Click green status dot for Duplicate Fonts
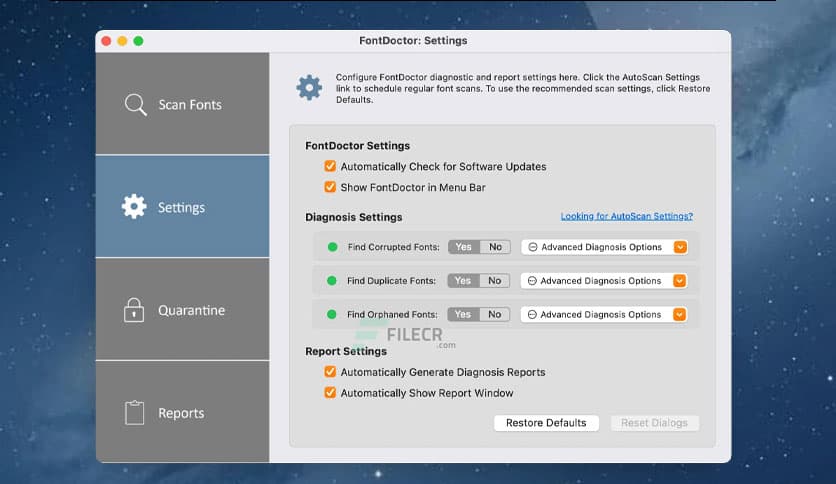The image size is (836, 484). 332,280
